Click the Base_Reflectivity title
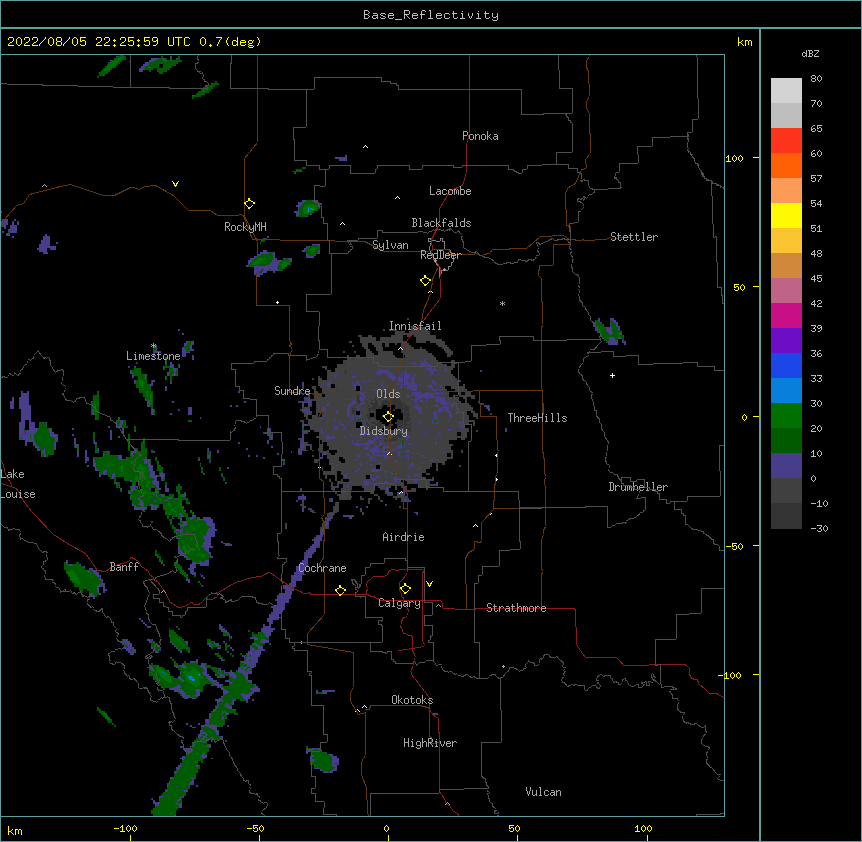 coord(431,15)
